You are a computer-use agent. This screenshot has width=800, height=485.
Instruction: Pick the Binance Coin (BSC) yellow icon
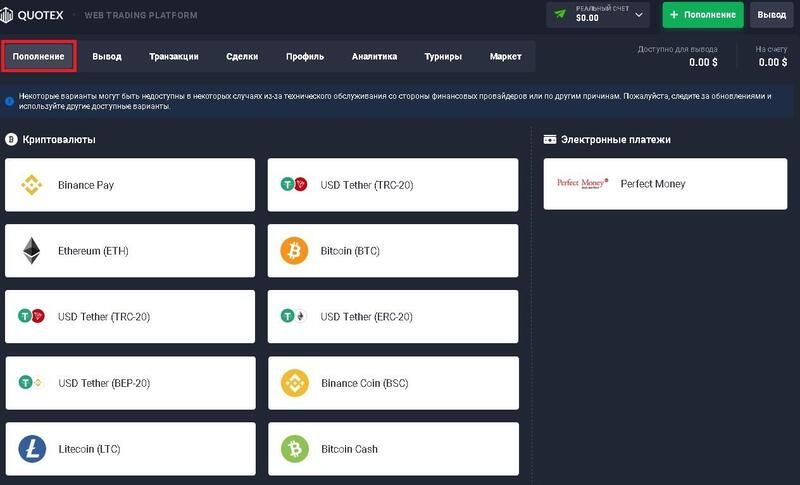pos(295,383)
